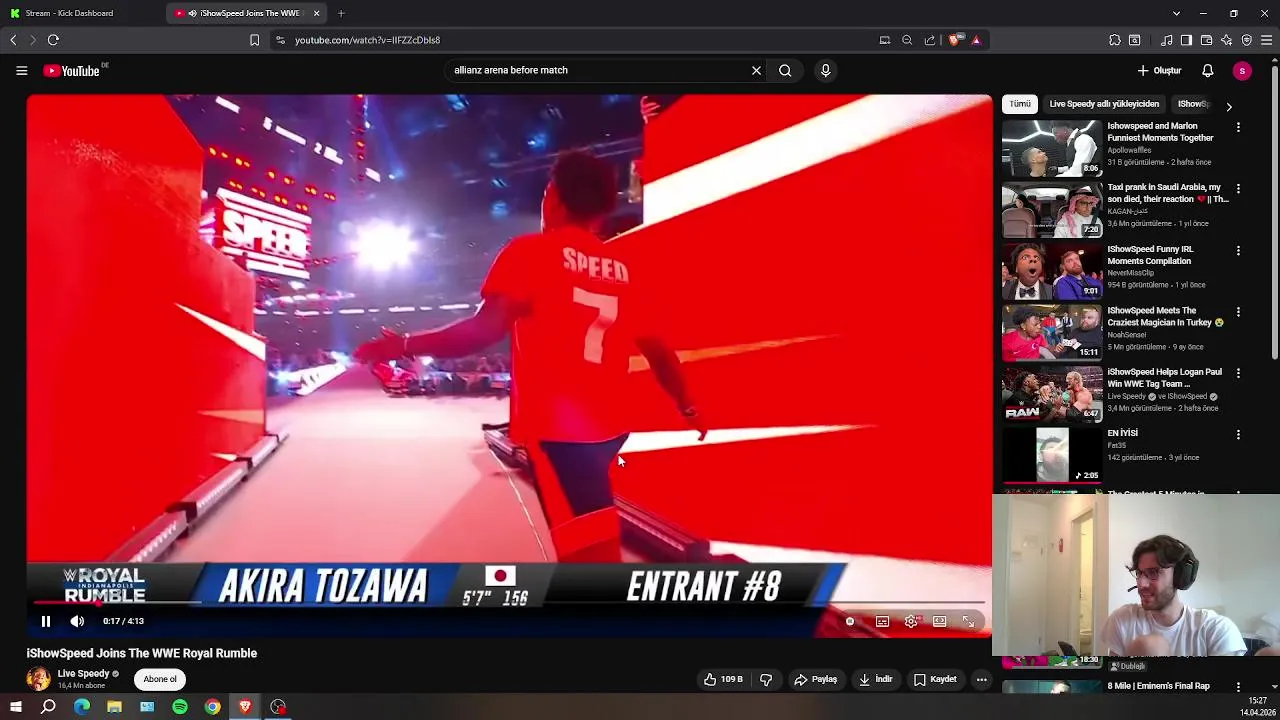Click the Paylaş share button
Image resolution: width=1280 pixels, height=720 pixels.
[x=815, y=679]
